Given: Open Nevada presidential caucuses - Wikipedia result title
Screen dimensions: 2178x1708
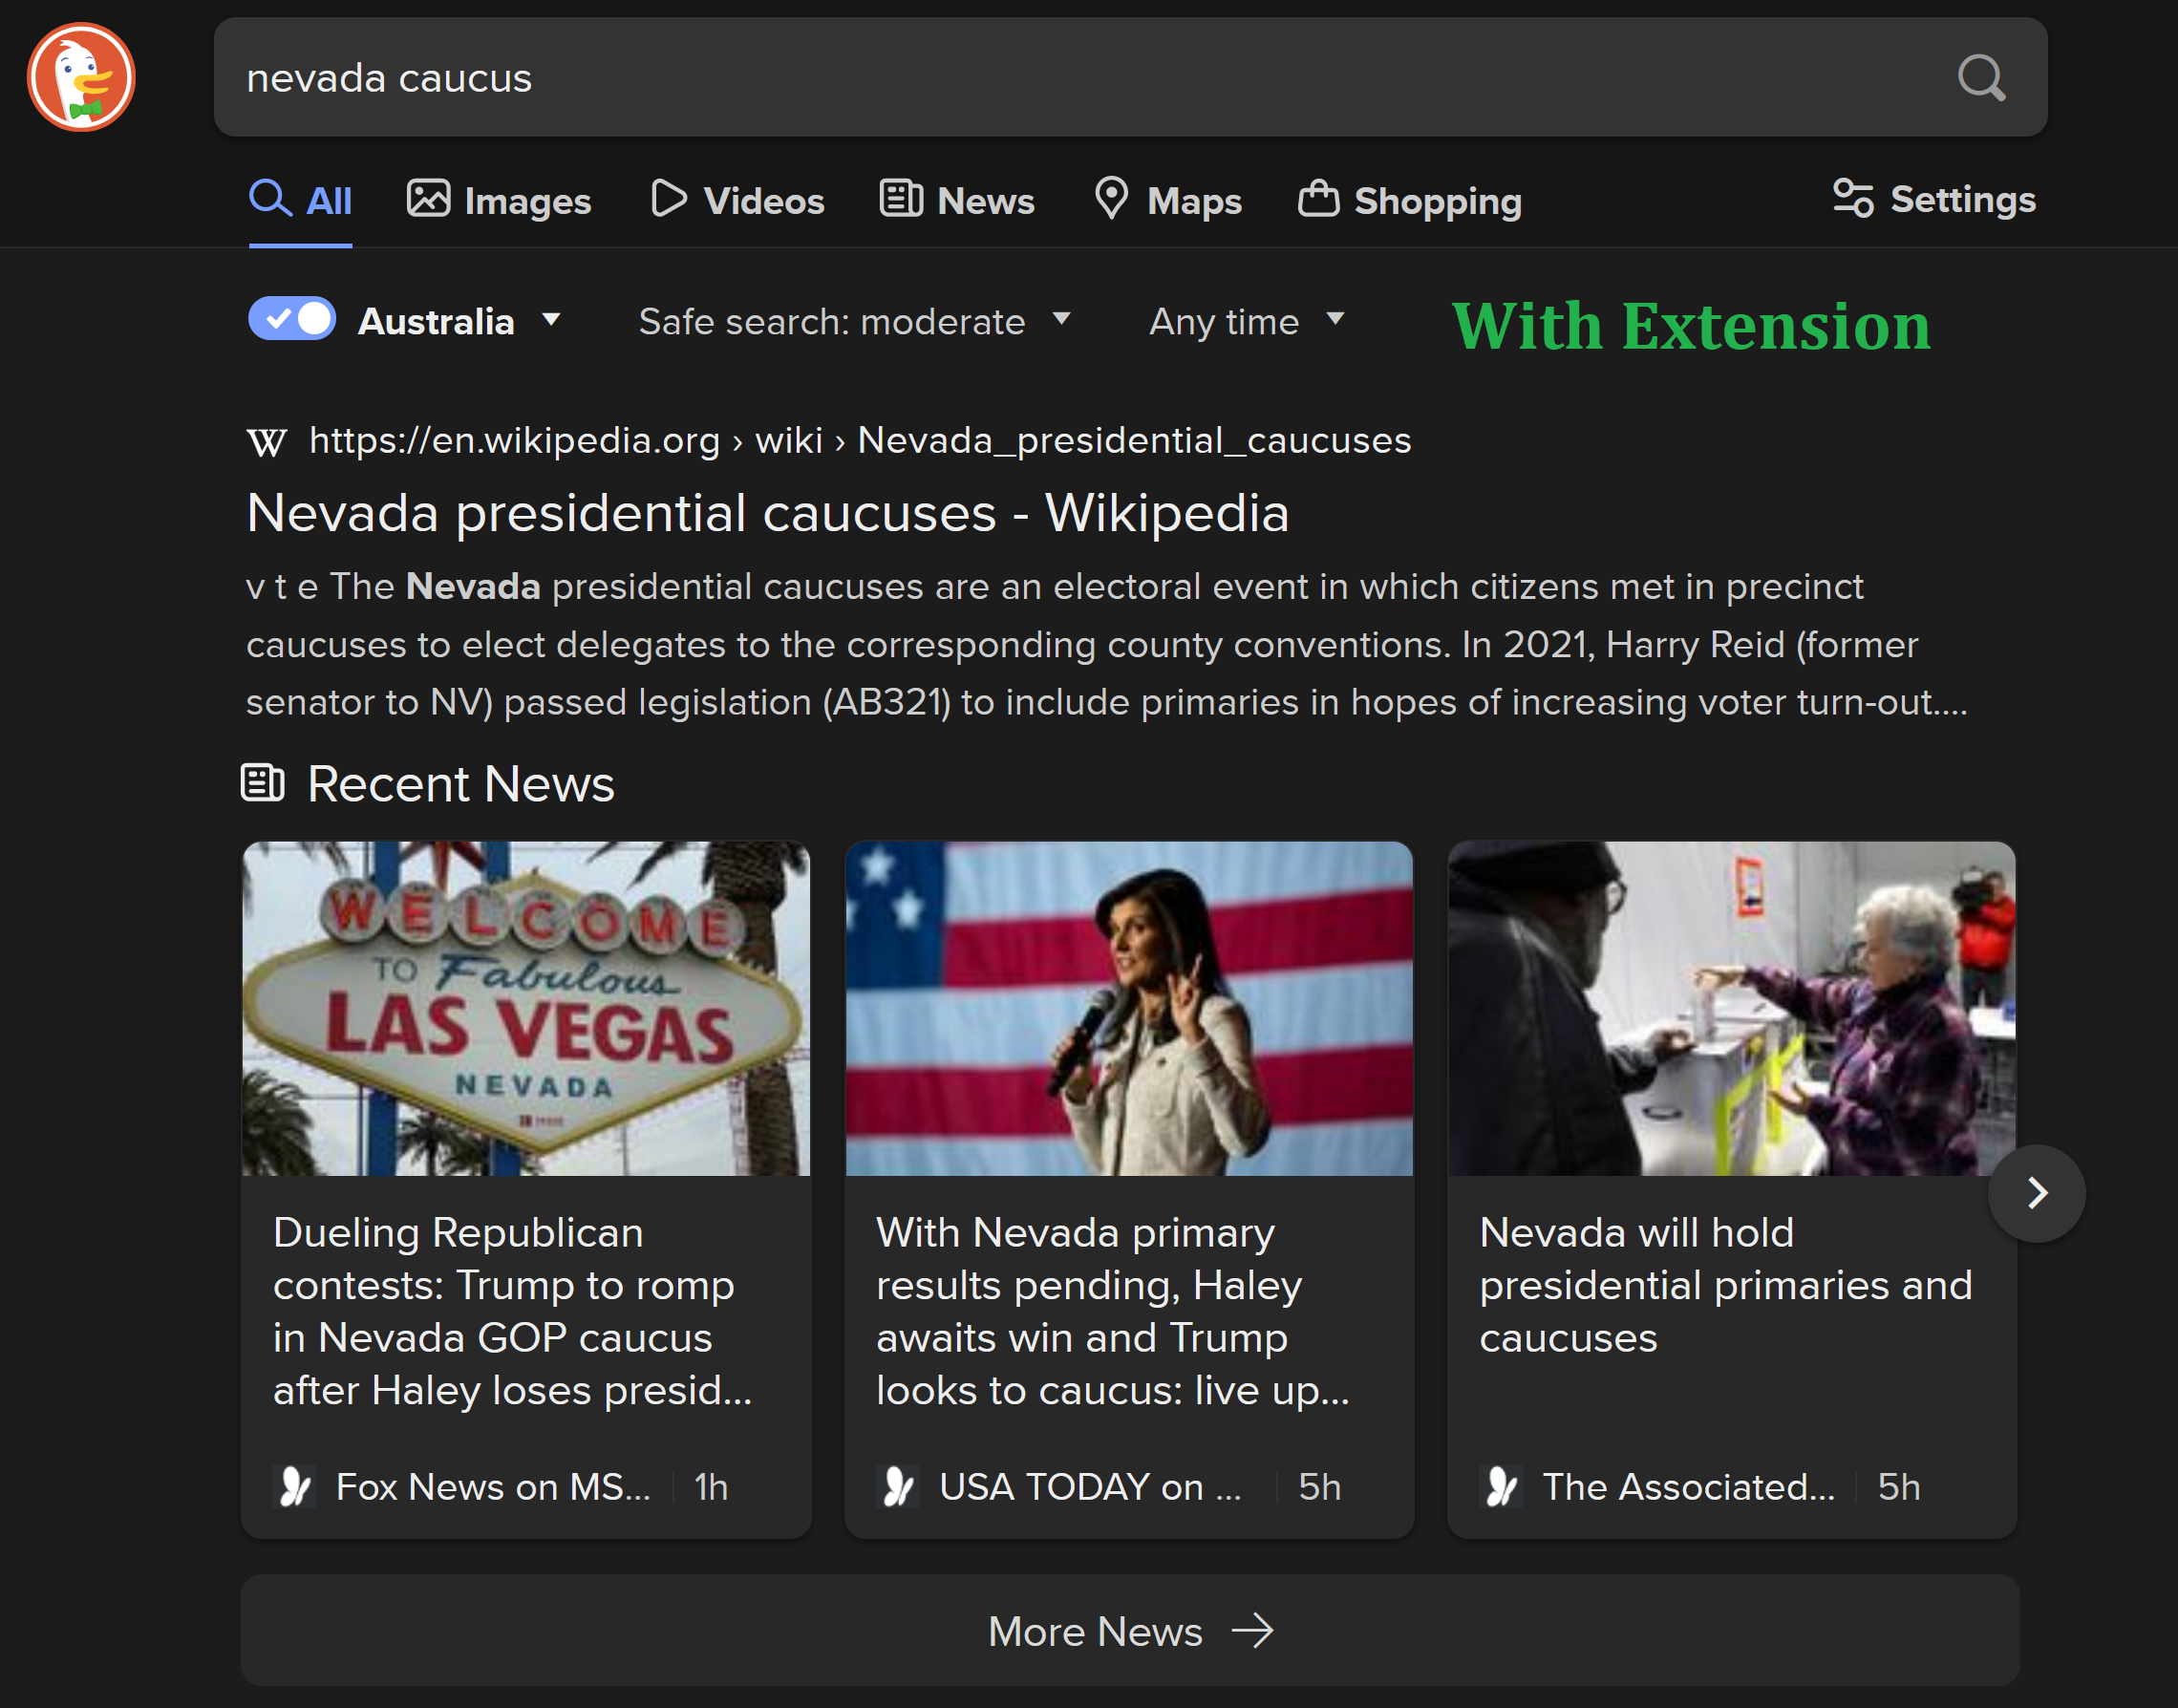Looking at the screenshot, I should tap(768, 513).
